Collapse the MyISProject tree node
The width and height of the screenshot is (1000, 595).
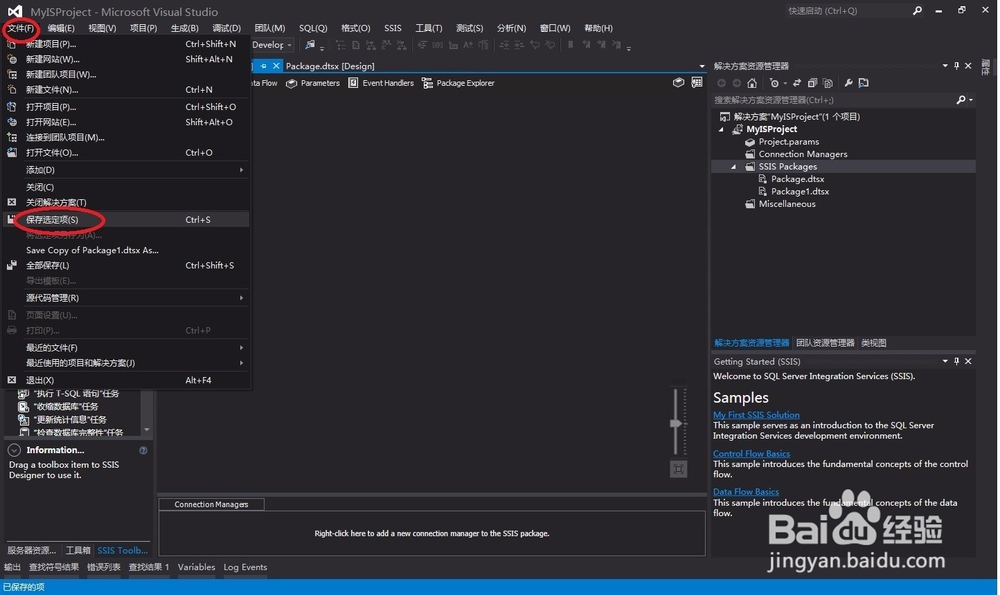tap(722, 129)
